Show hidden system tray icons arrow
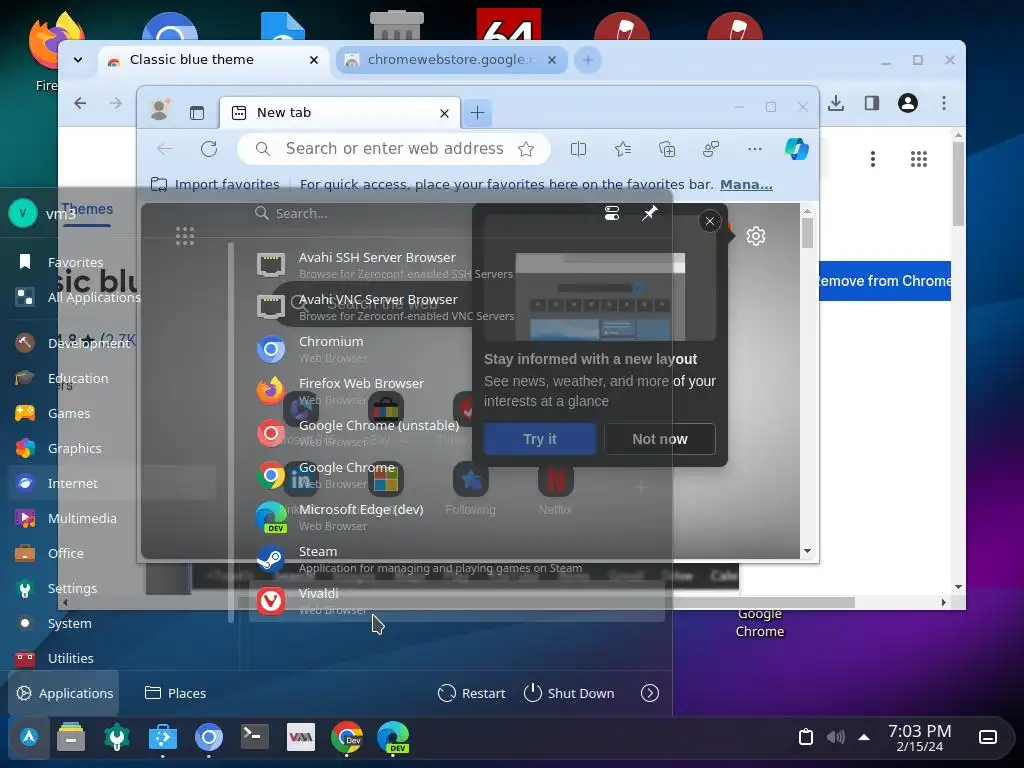1024x768 pixels. 864,737
